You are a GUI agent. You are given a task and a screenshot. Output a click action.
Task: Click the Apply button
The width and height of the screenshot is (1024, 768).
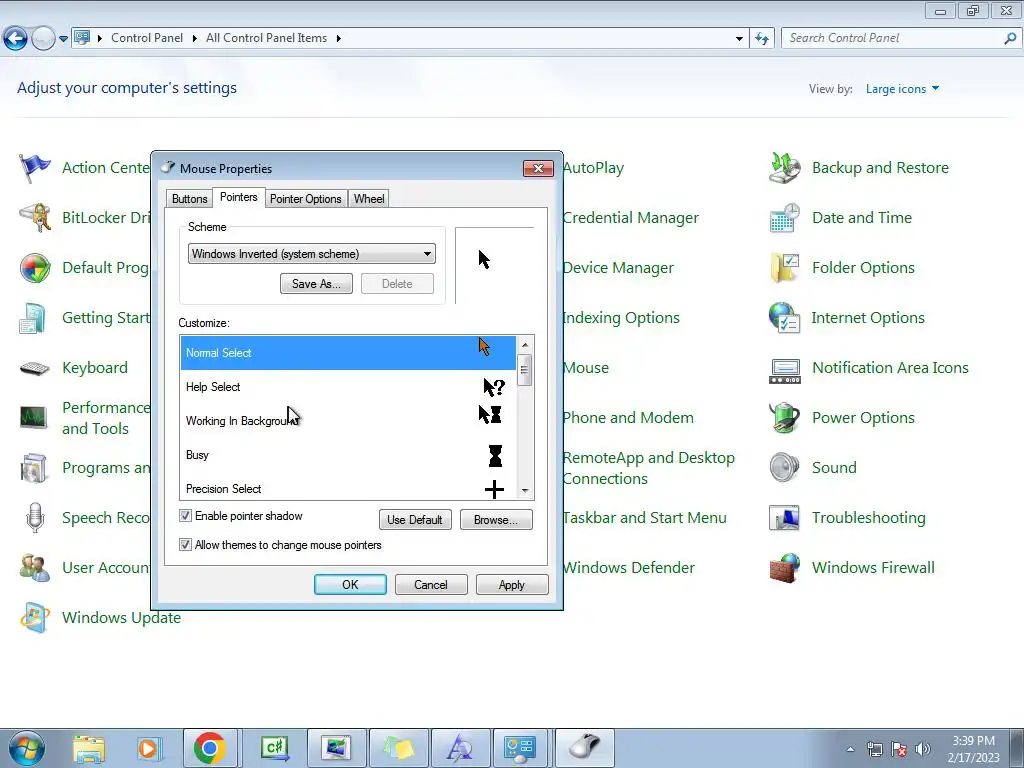[512, 584]
